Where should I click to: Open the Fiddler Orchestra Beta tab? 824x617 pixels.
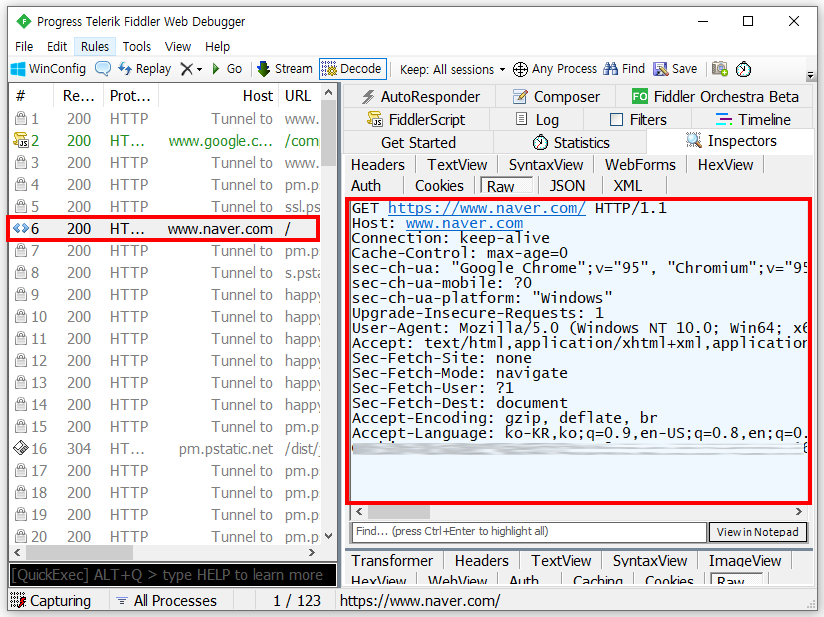click(715, 97)
